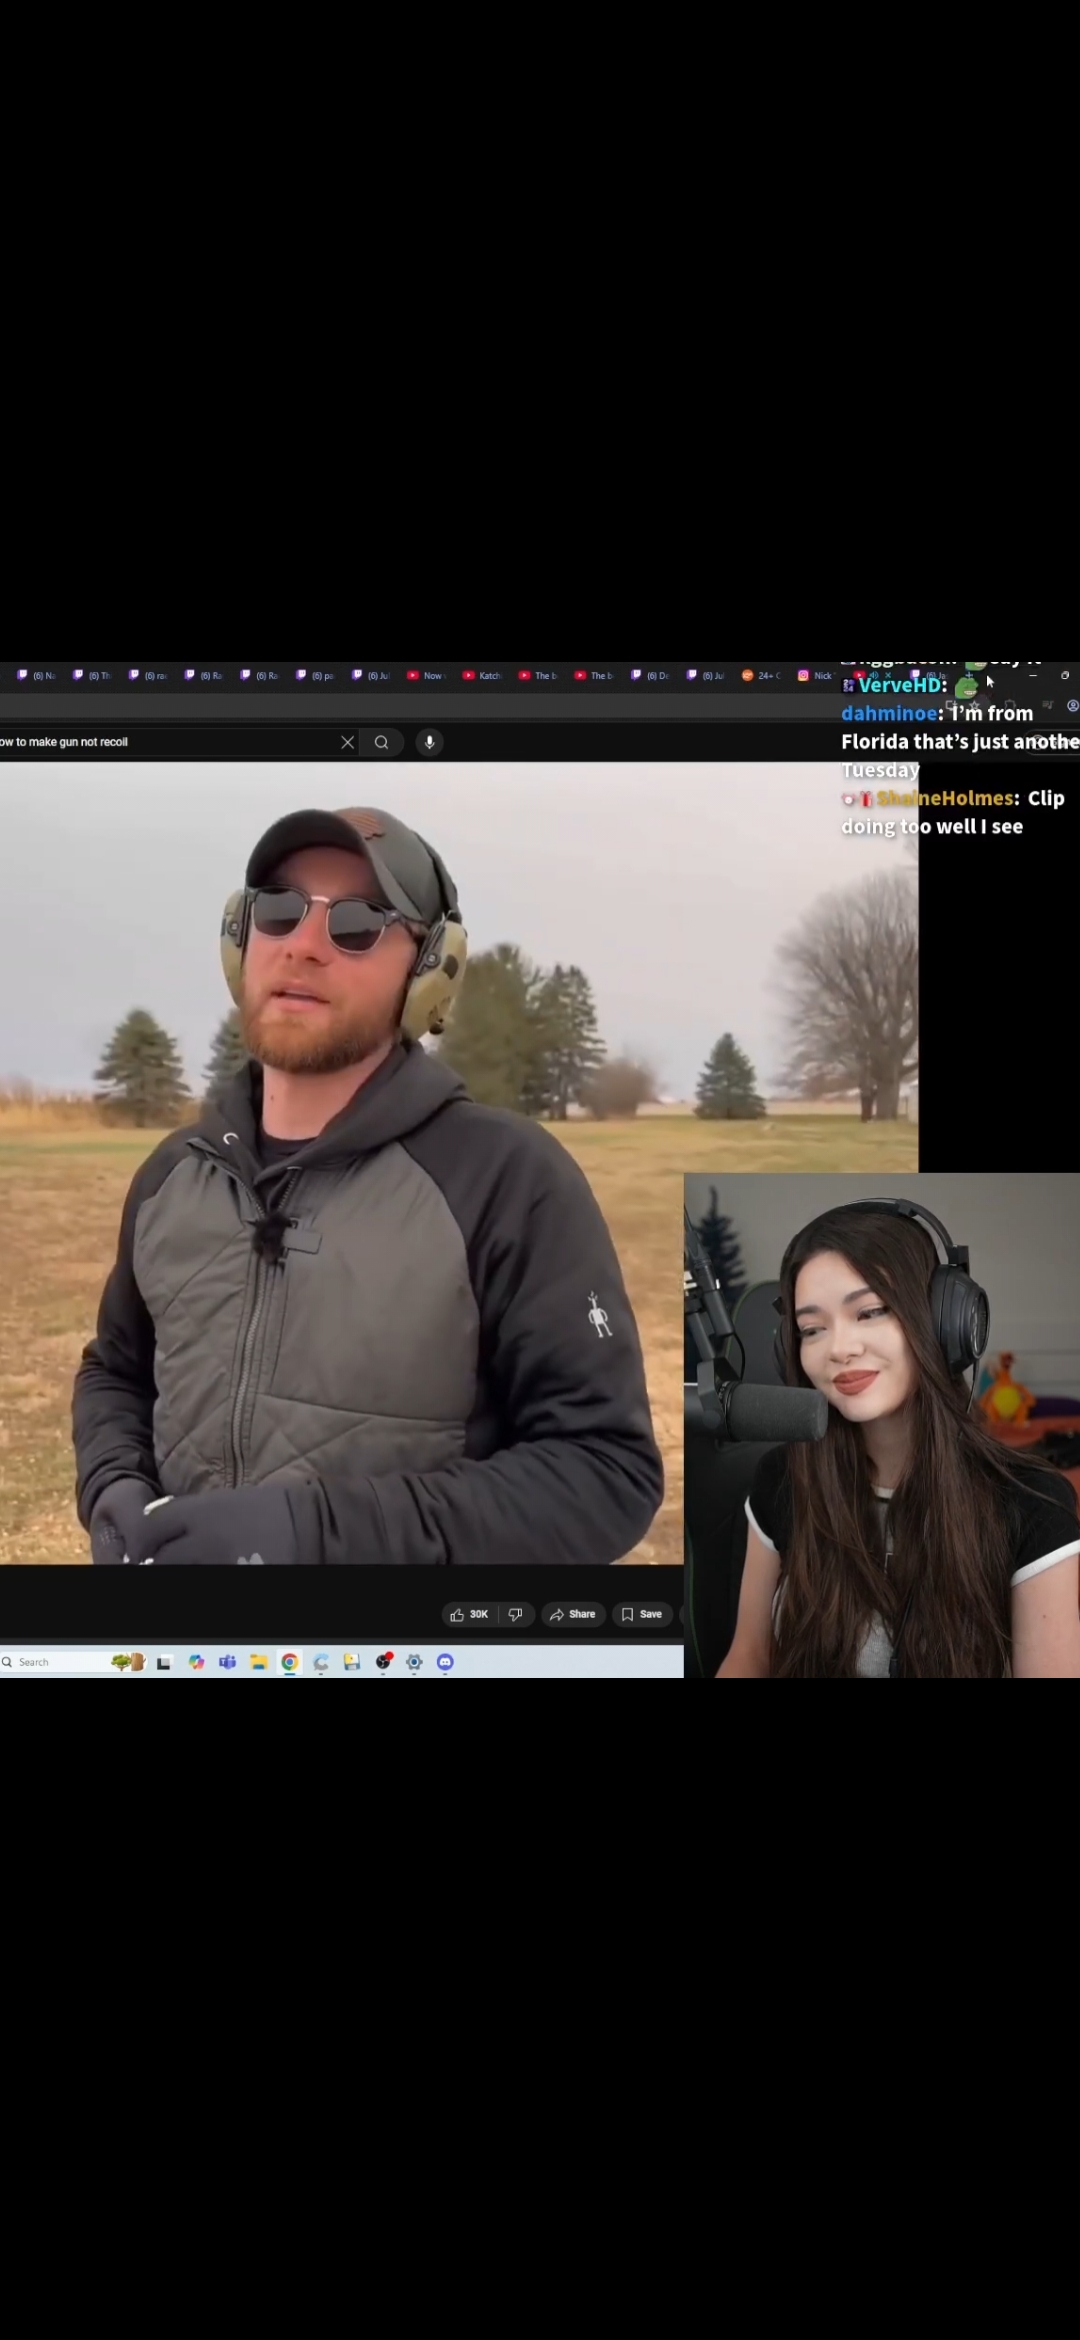Viewport: 1080px width, 2340px height.
Task: Open the Share button under the video
Action: (573, 1614)
